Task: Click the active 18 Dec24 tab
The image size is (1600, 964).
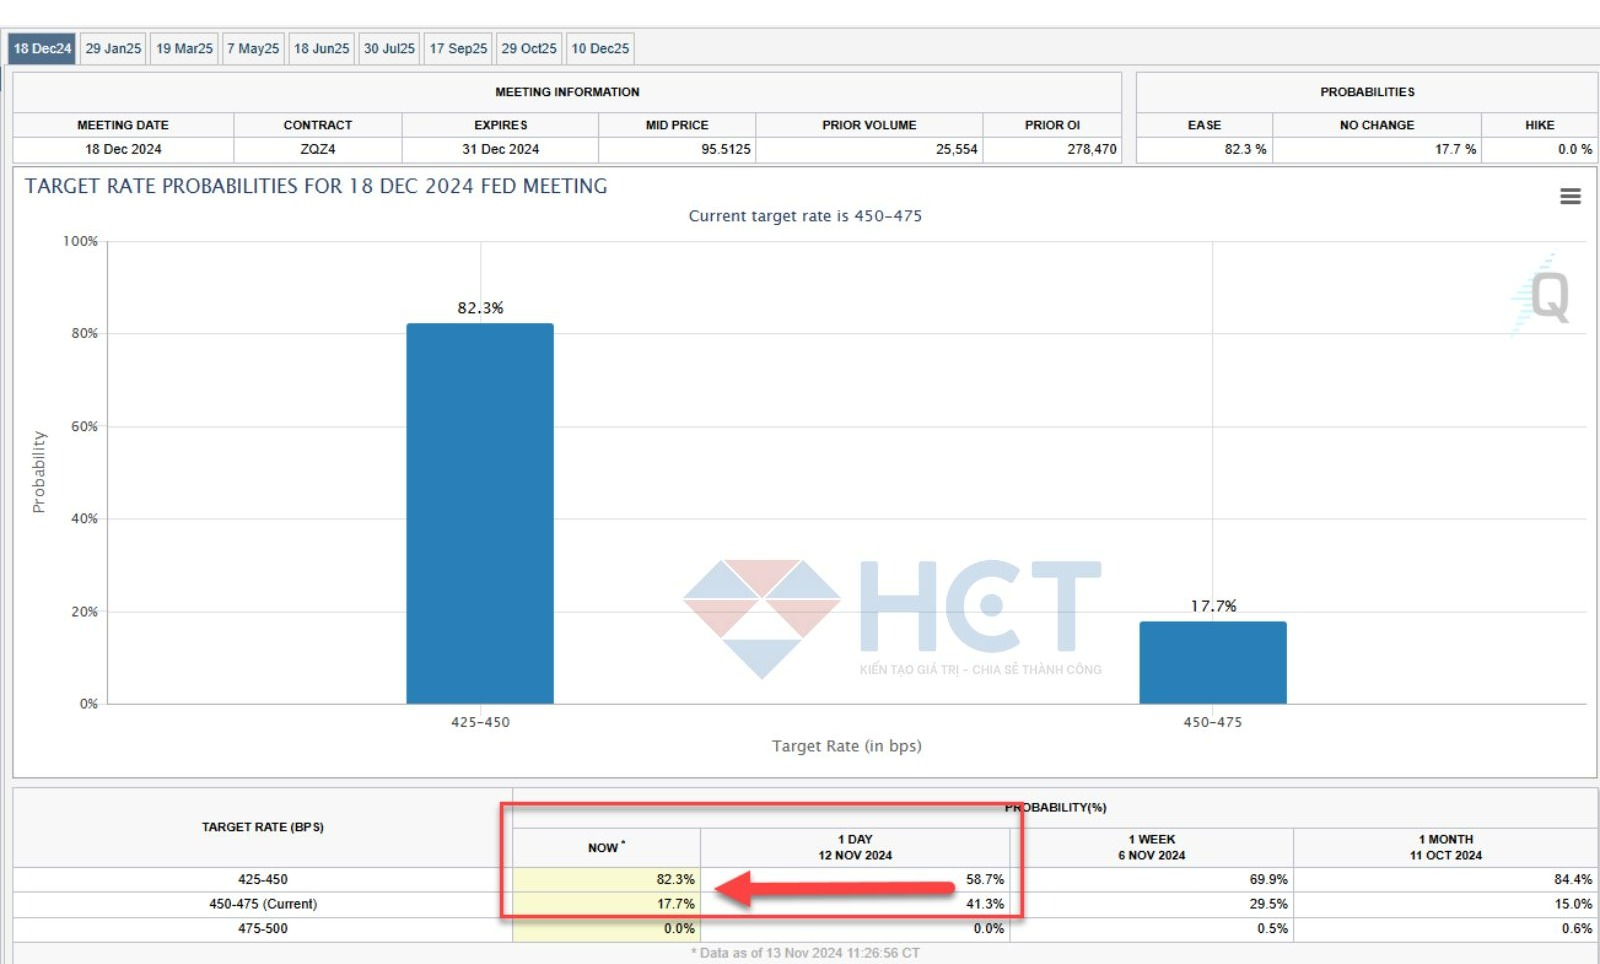Action: pyautogui.click(x=42, y=48)
